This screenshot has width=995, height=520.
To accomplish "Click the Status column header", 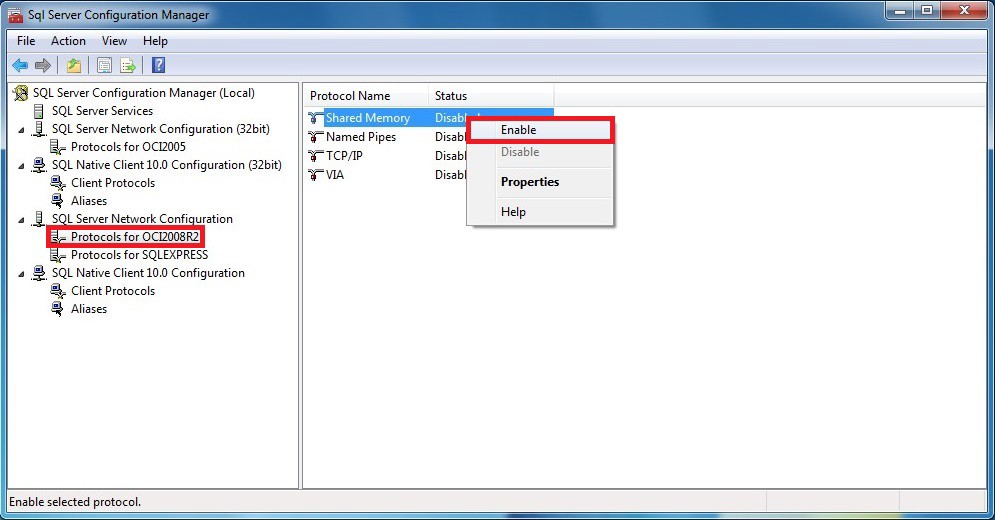I will tap(451, 96).
